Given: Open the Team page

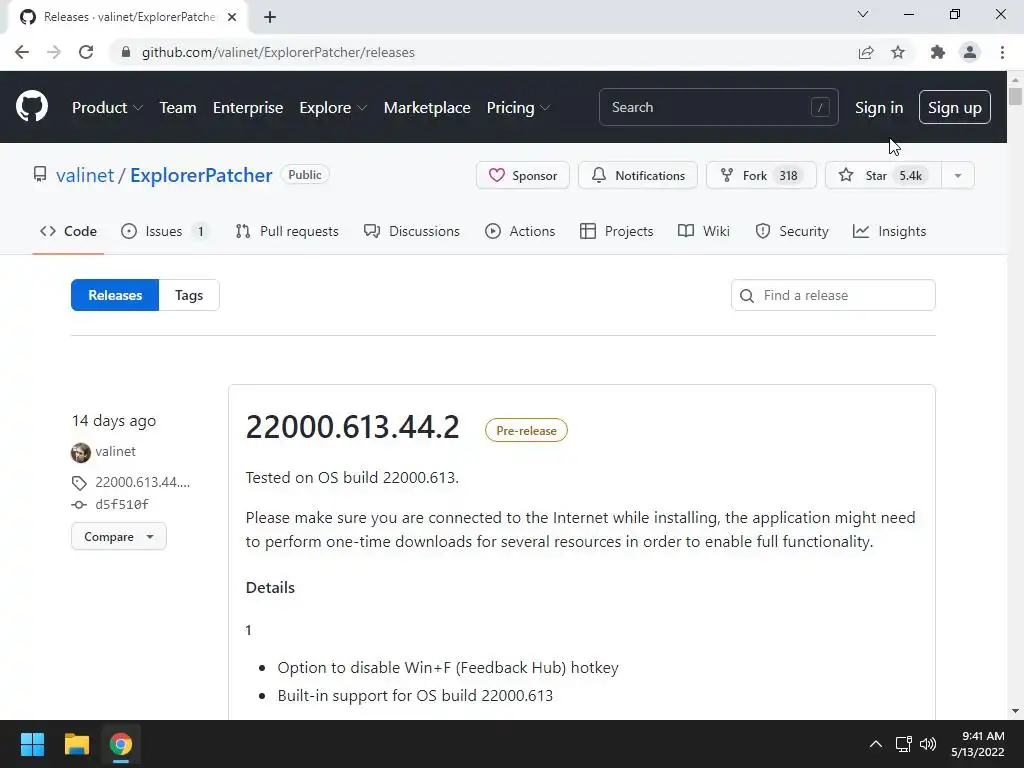Looking at the screenshot, I should [x=178, y=108].
